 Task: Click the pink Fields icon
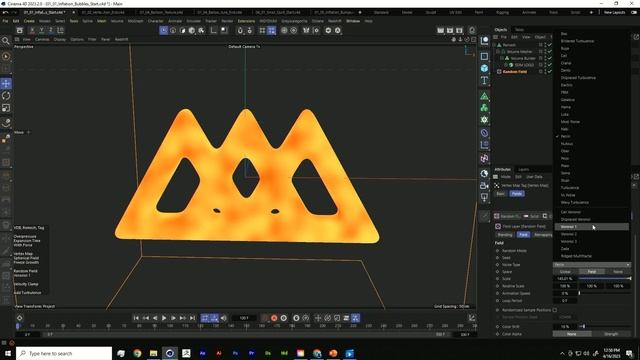484,158
